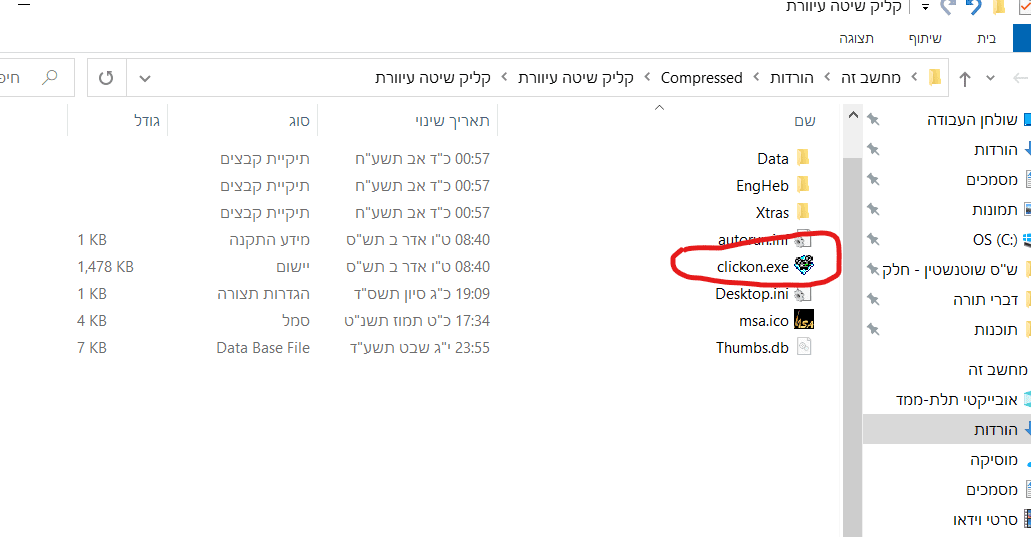This screenshot has height=537, width=1031.
Task: Click the Xtras folder name
Action: (772, 213)
